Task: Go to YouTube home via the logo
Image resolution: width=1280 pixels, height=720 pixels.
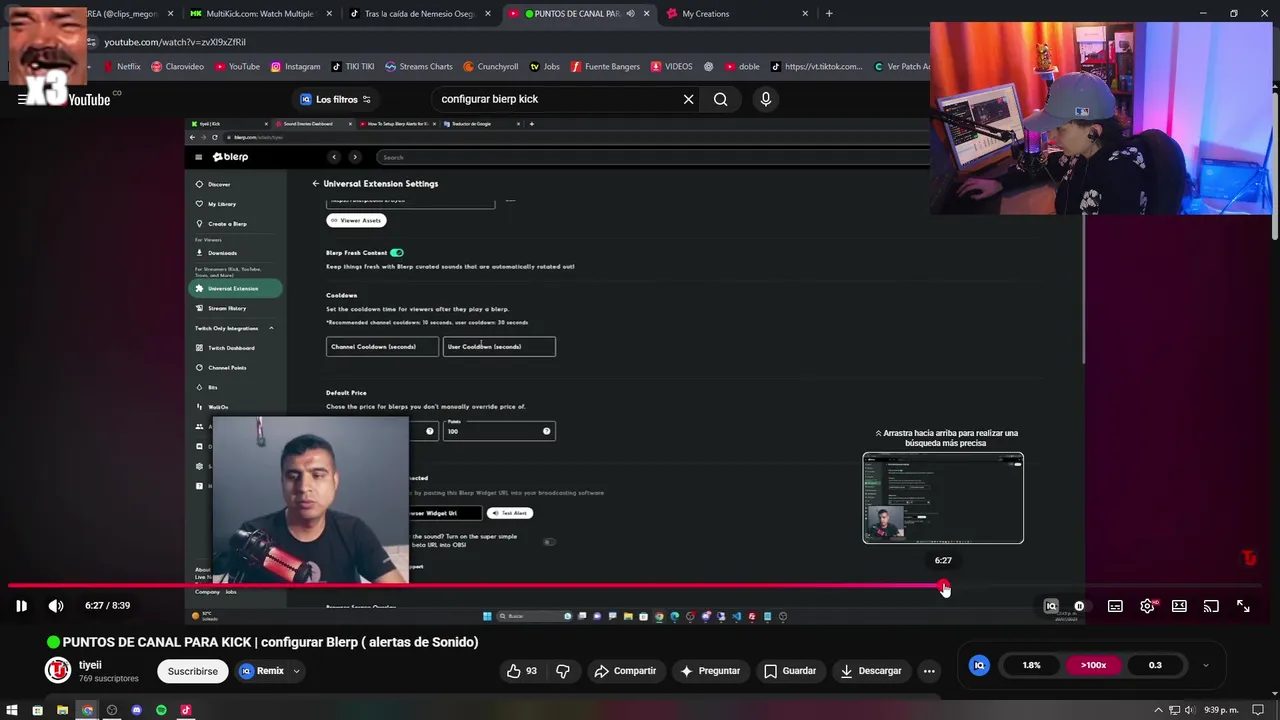Action: click(x=88, y=99)
